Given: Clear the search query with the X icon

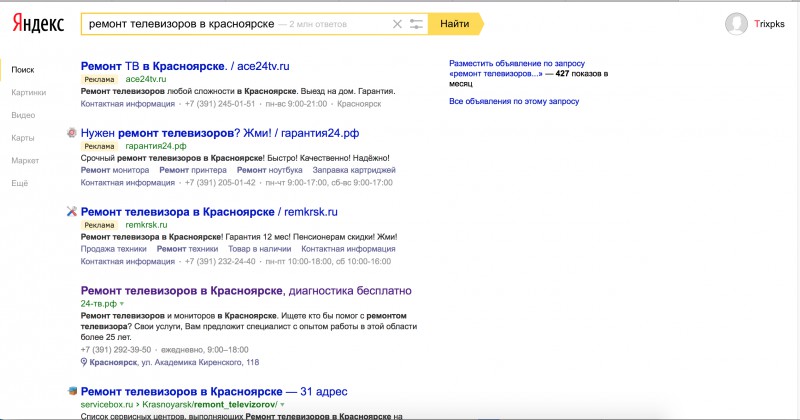Looking at the screenshot, I should coord(397,24).
